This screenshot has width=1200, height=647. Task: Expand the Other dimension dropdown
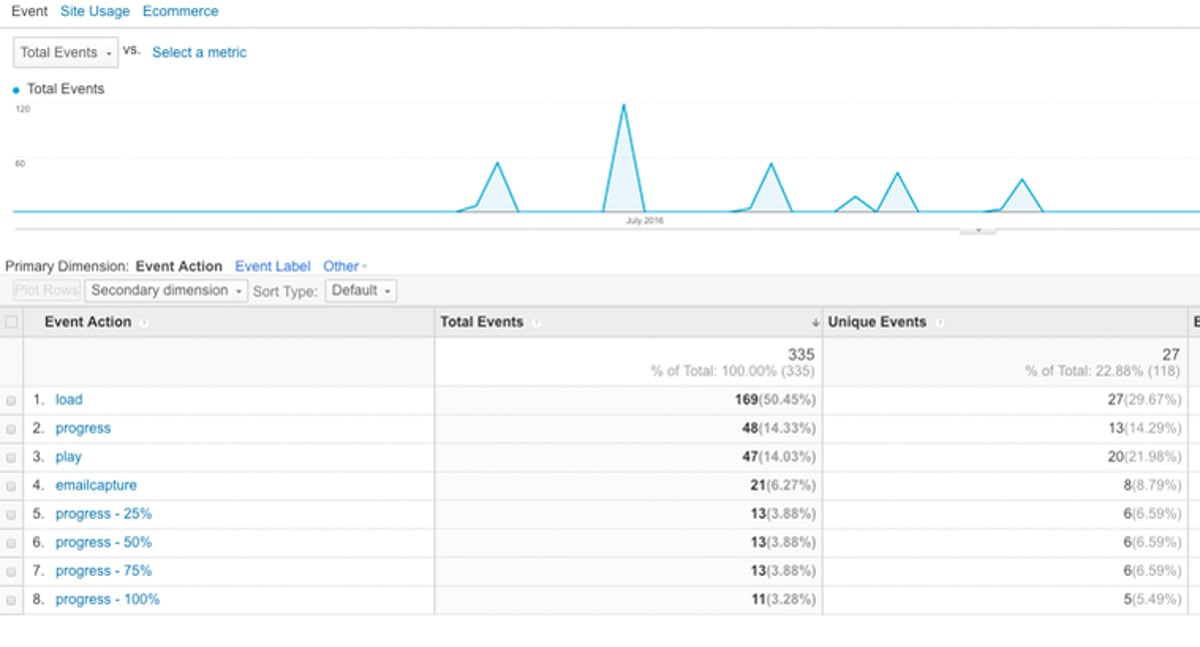(344, 266)
